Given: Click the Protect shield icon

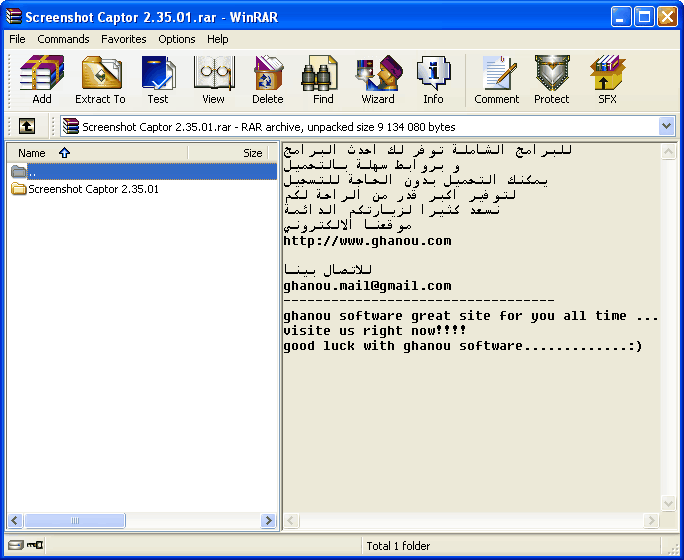Looking at the screenshot, I should pos(552,79).
